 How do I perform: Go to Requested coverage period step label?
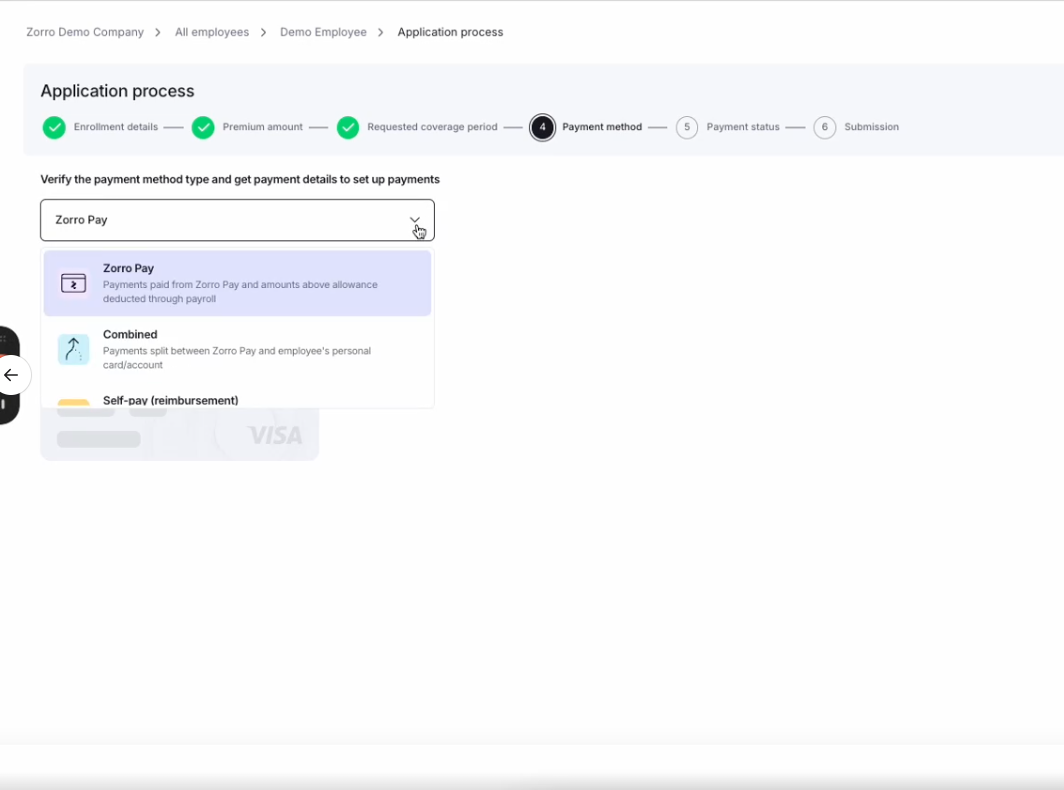tap(432, 127)
